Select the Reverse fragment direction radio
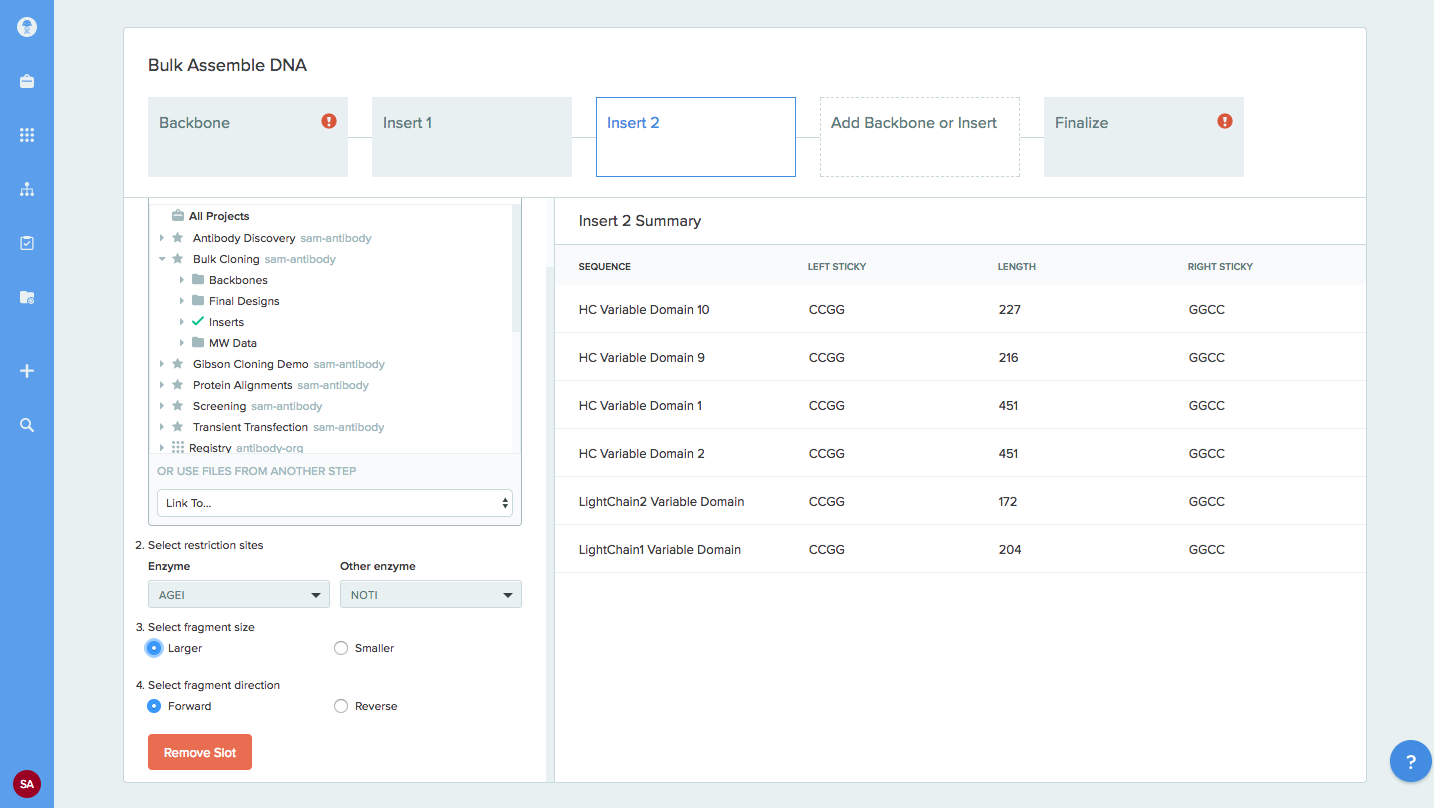 click(341, 706)
